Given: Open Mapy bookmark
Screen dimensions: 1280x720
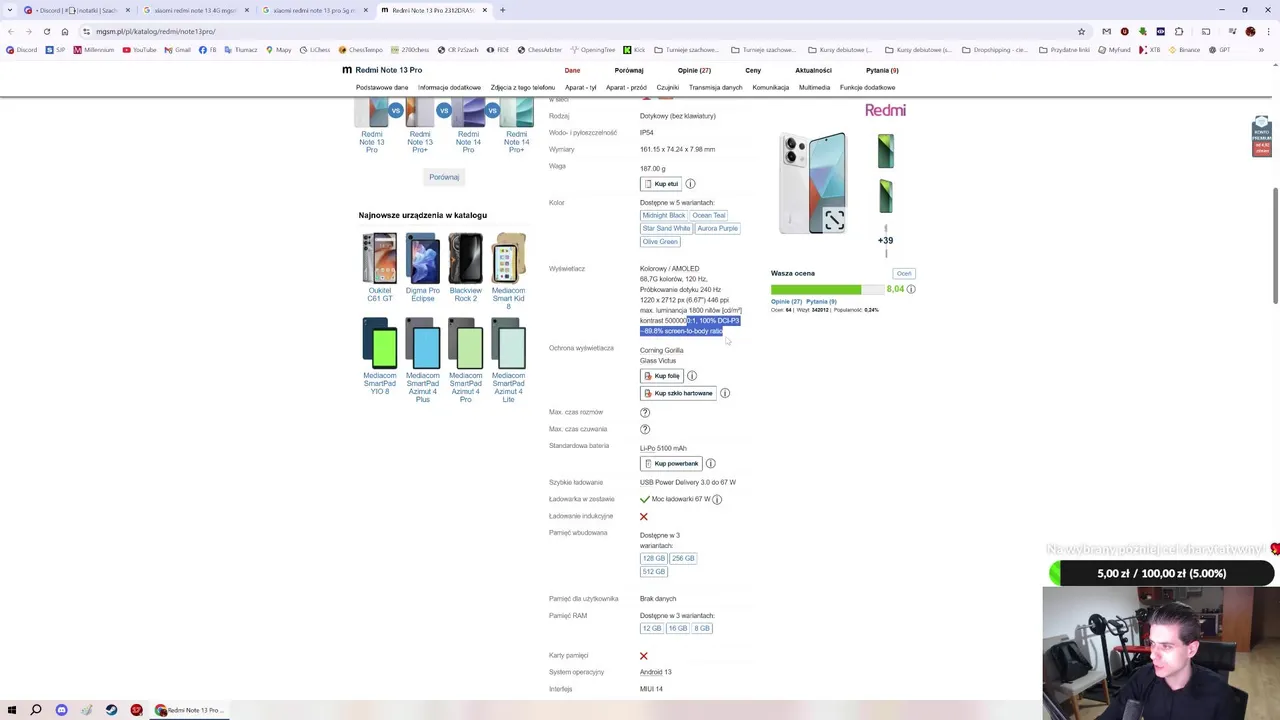Looking at the screenshot, I should [x=279, y=50].
